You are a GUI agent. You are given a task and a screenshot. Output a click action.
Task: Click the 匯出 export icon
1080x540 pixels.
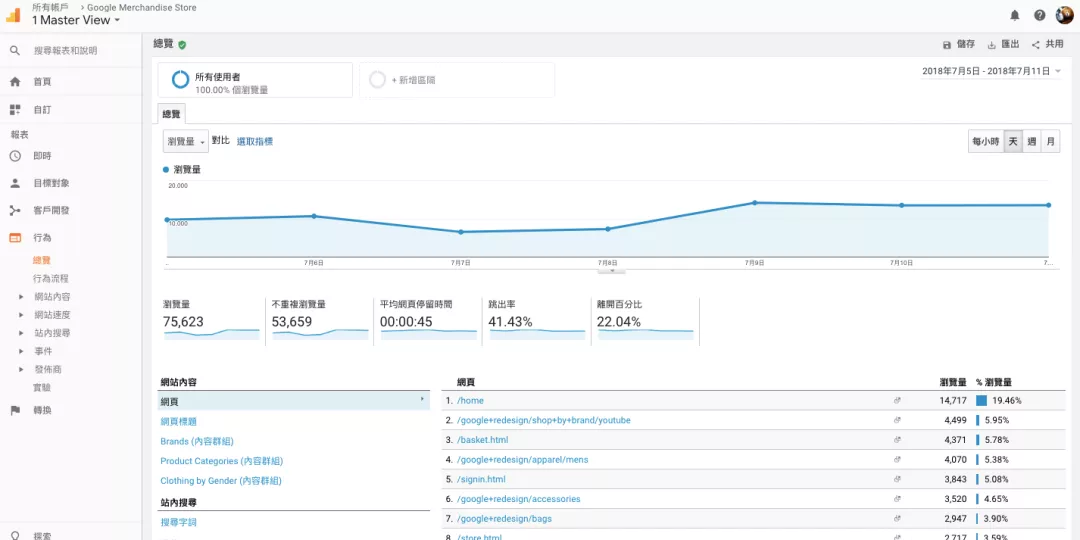point(992,45)
